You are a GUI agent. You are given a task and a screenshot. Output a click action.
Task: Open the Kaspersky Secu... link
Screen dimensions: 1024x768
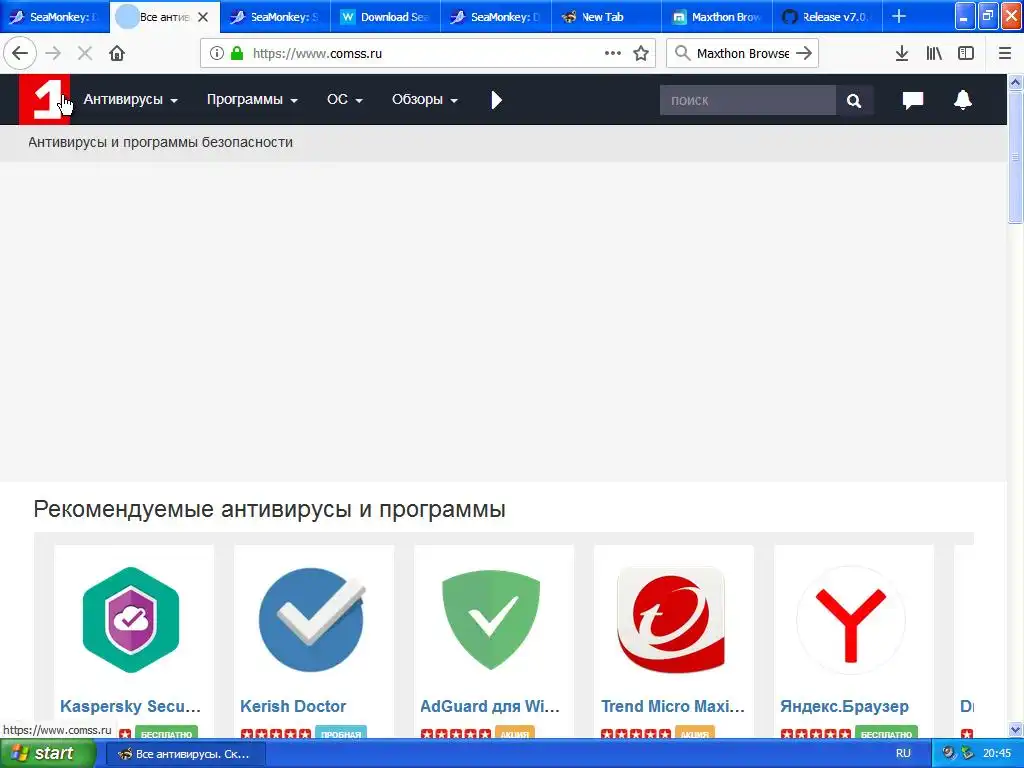coord(130,706)
